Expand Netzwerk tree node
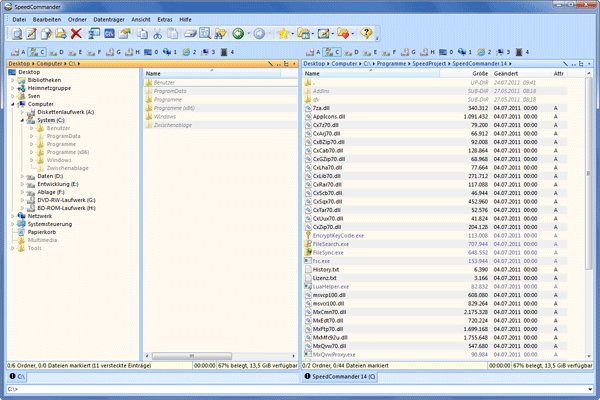This screenshot has width=600, height=400. pyautogui.click(x=13, y=216)
